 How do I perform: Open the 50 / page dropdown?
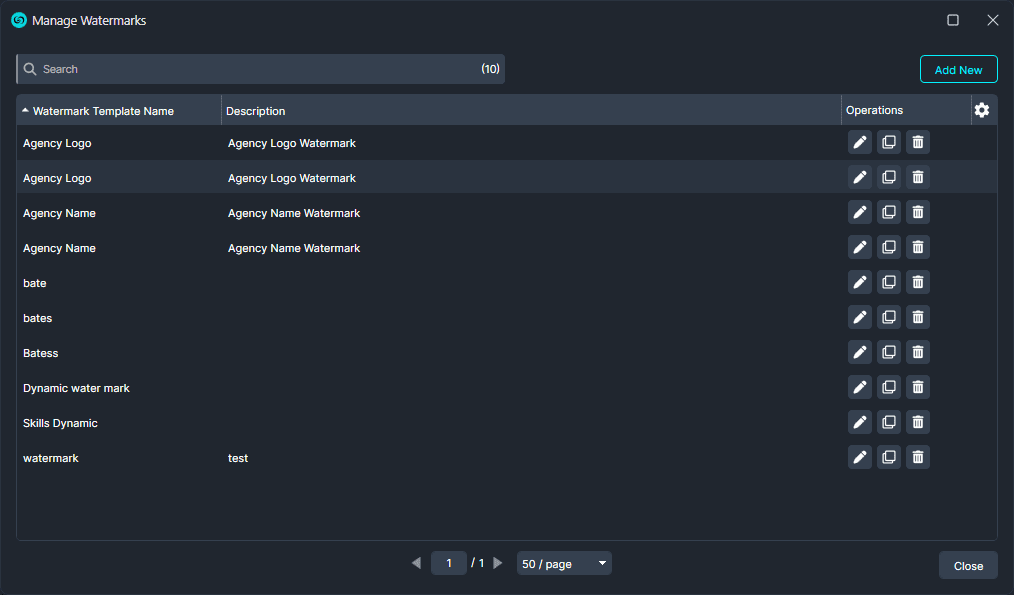564,564
